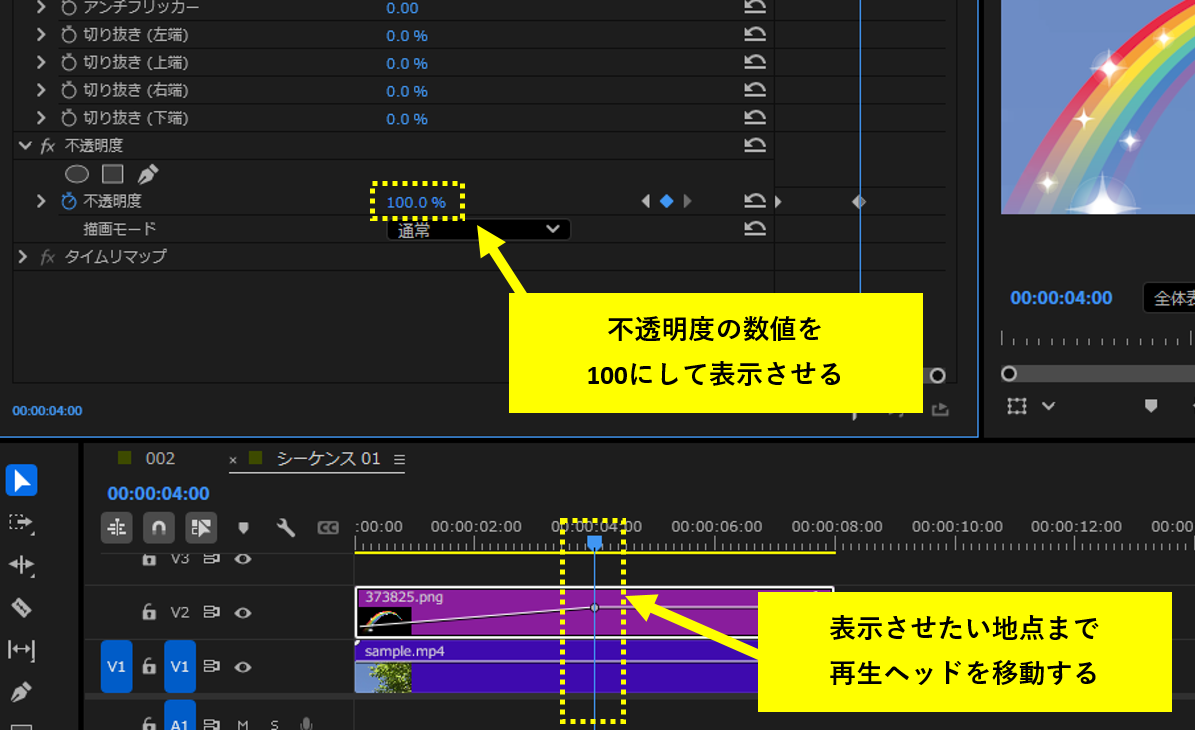The width and height of the screenshot is (1195, 731).
Task: Select the Pen tool in the toolbar
Action: point(22,690)
